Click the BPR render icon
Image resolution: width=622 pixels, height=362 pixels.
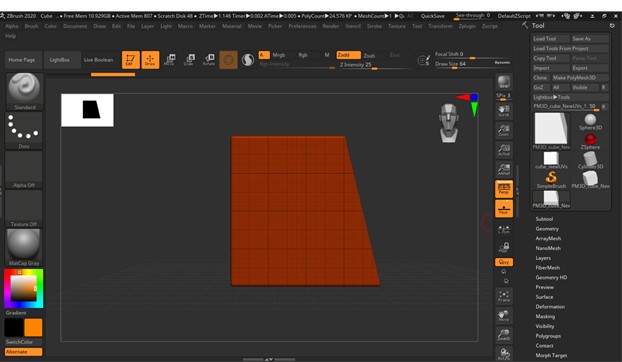tap(504, 82)
